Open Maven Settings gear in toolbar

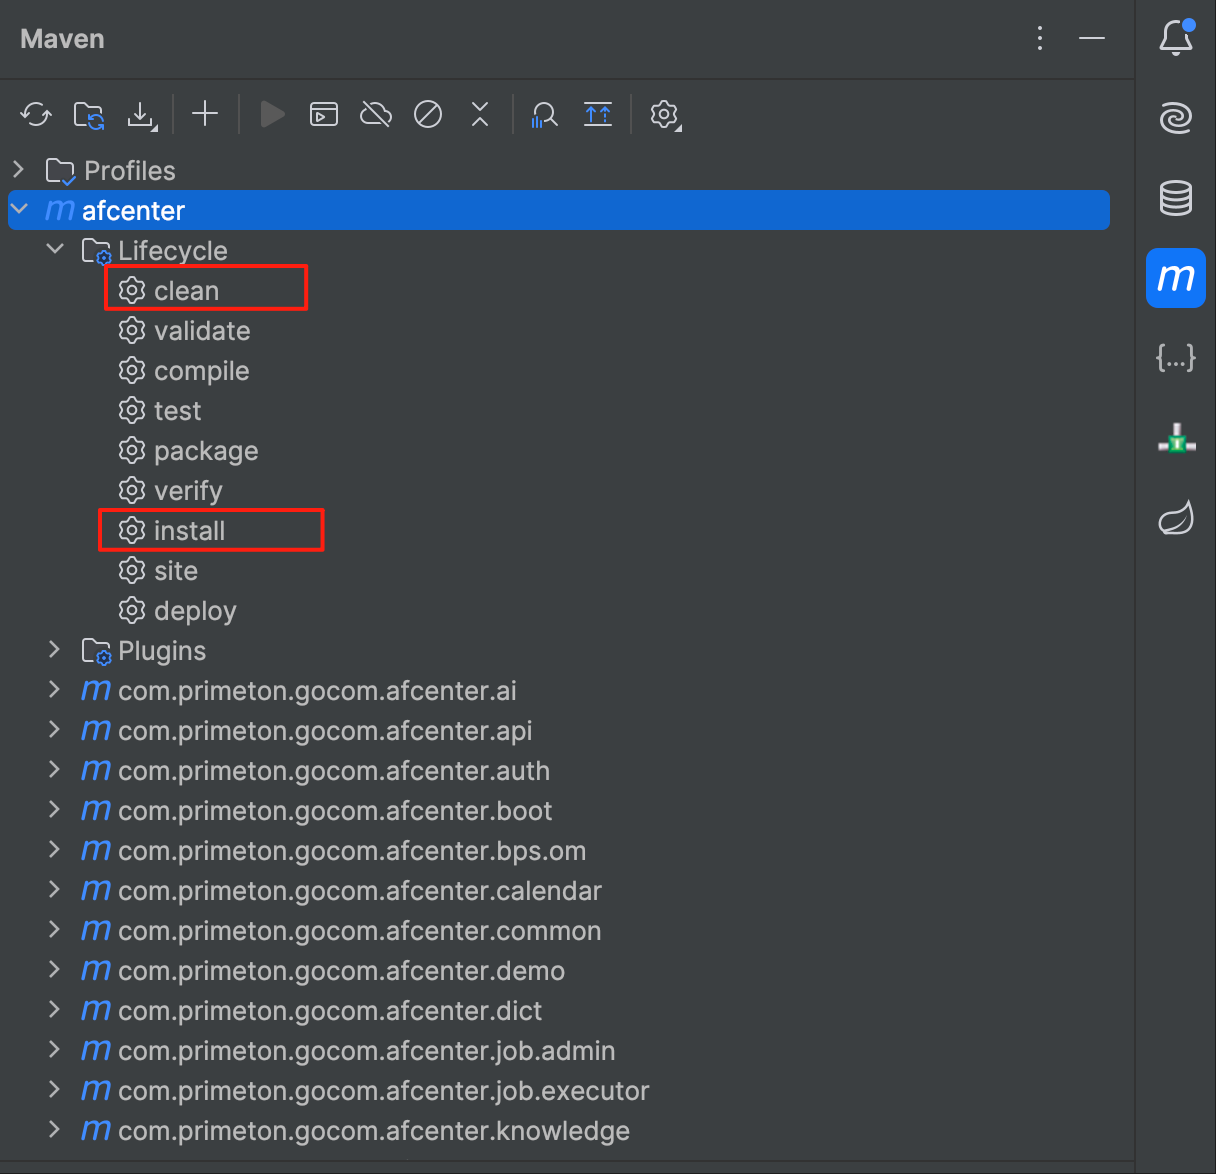[x=665, y=115]
